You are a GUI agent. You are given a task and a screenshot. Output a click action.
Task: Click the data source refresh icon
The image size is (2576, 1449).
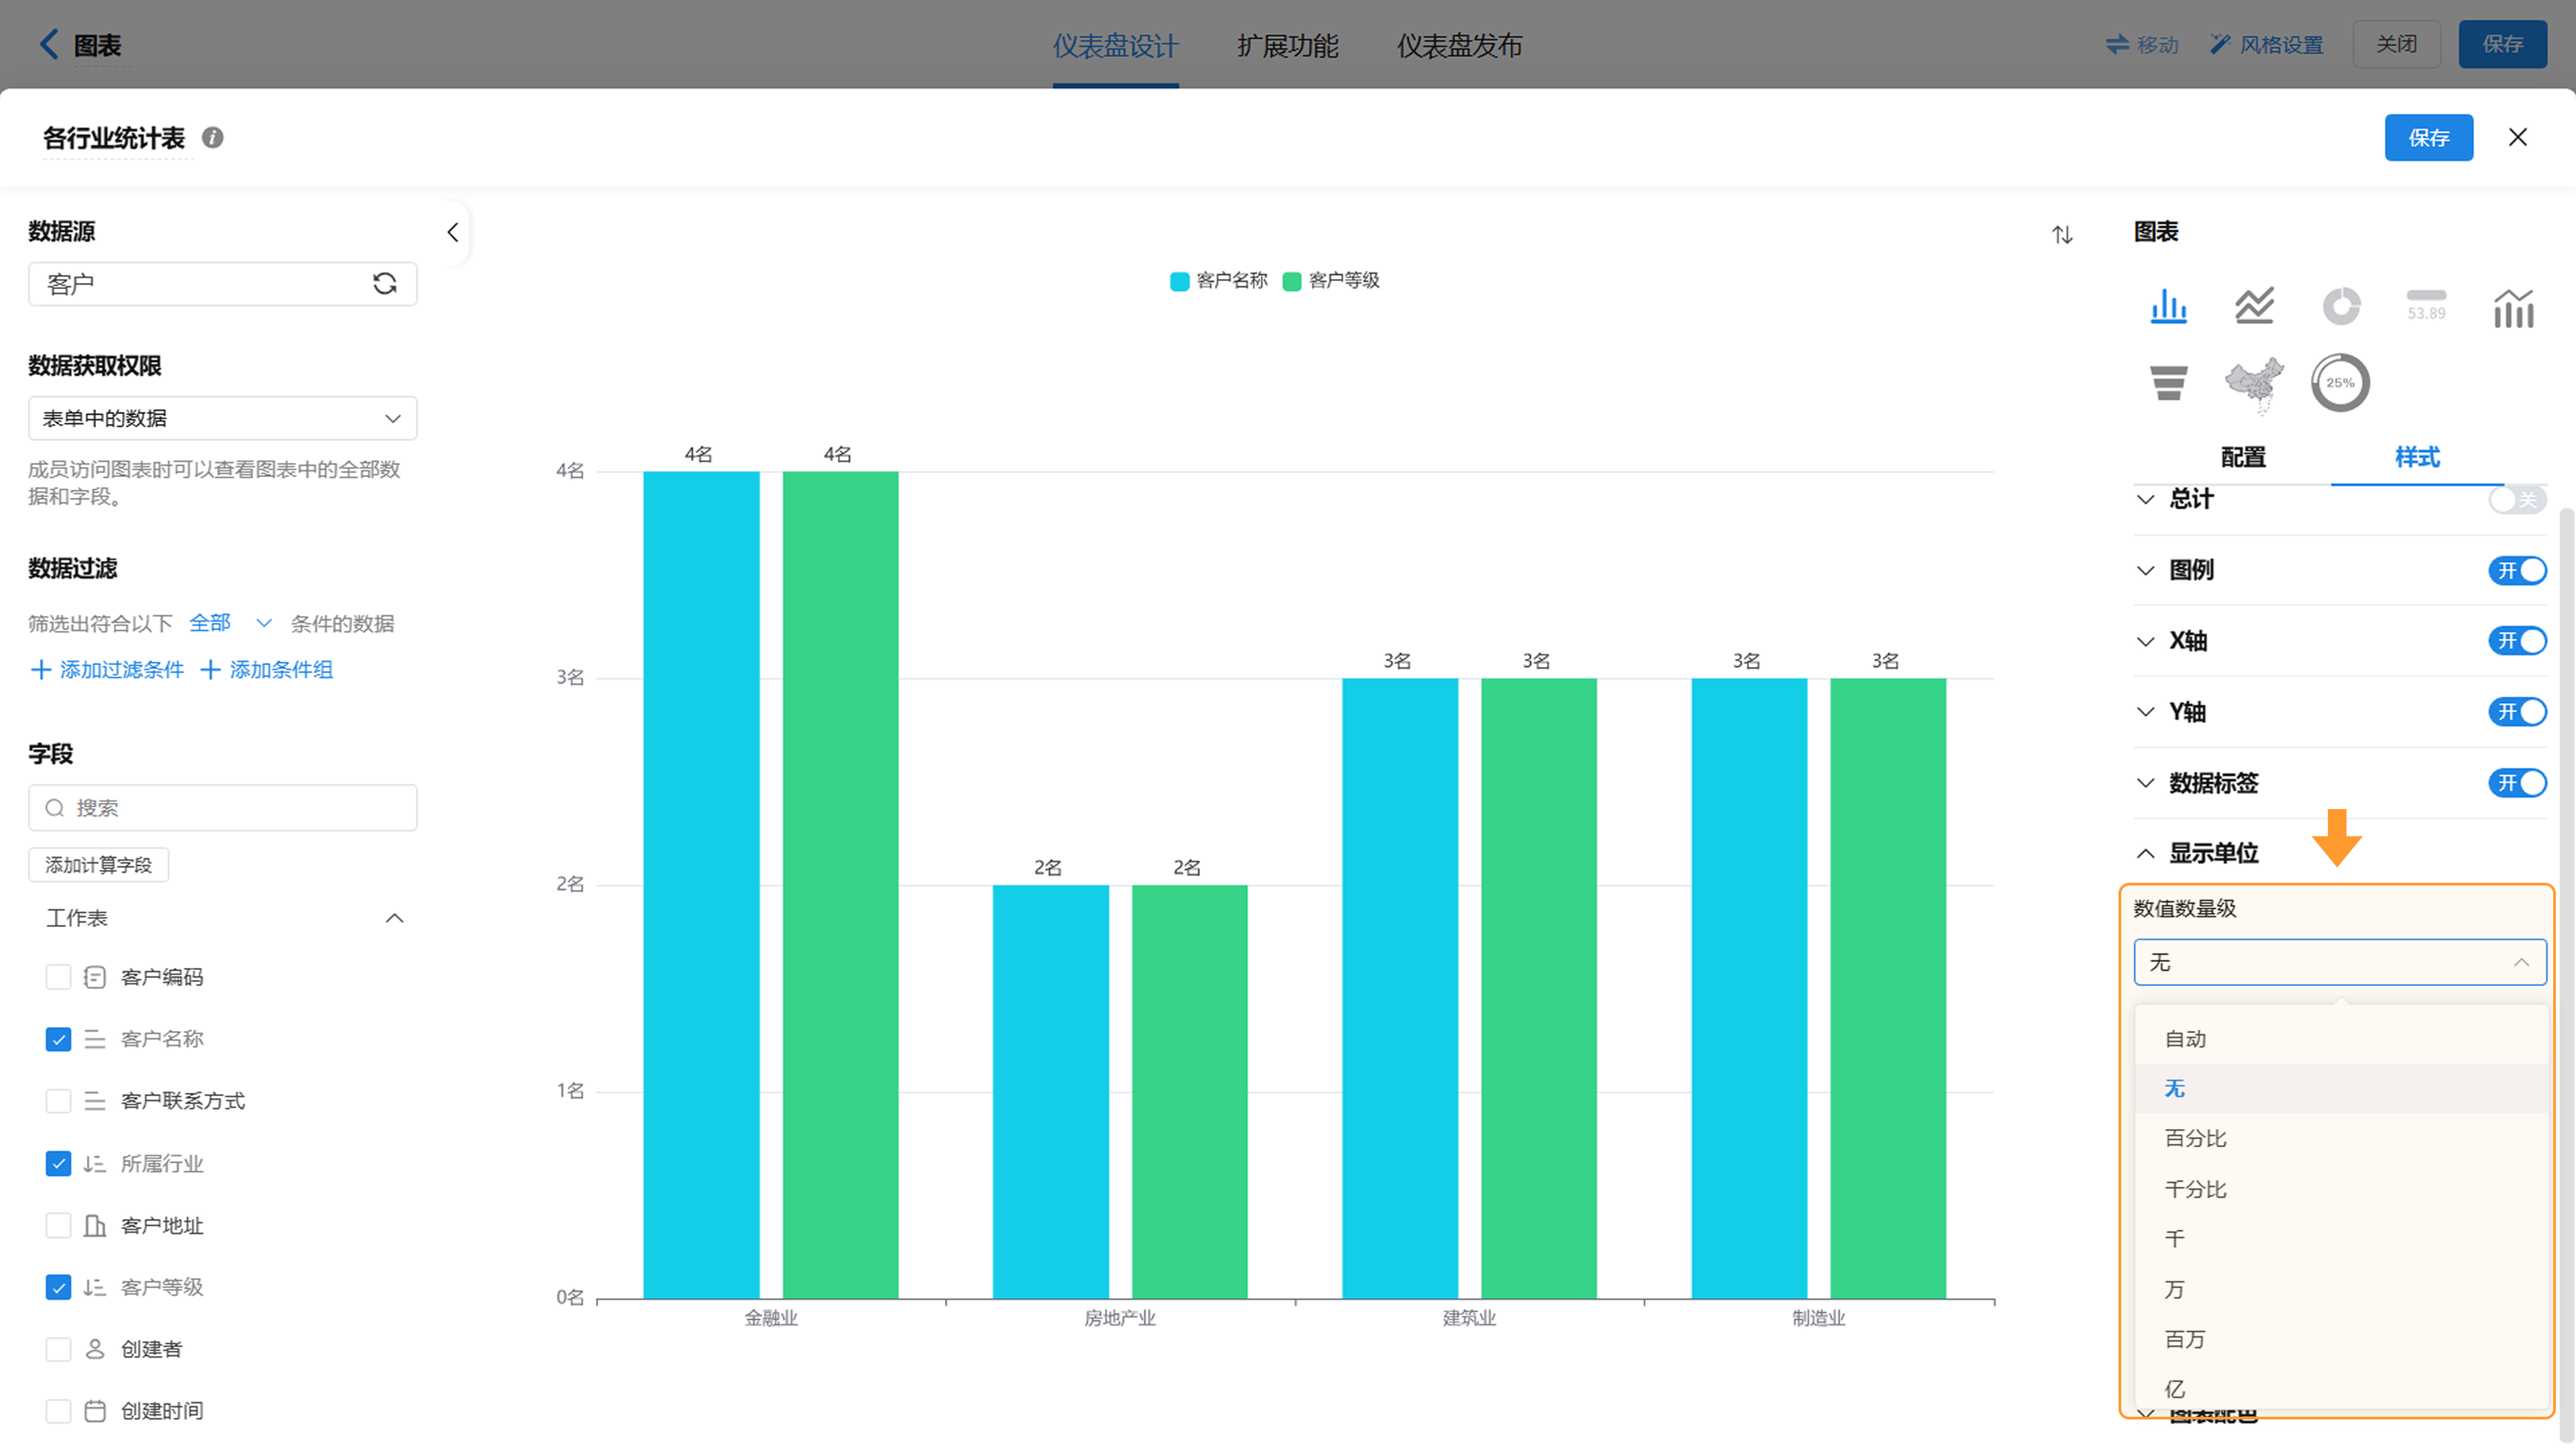[x=385, y=284]
